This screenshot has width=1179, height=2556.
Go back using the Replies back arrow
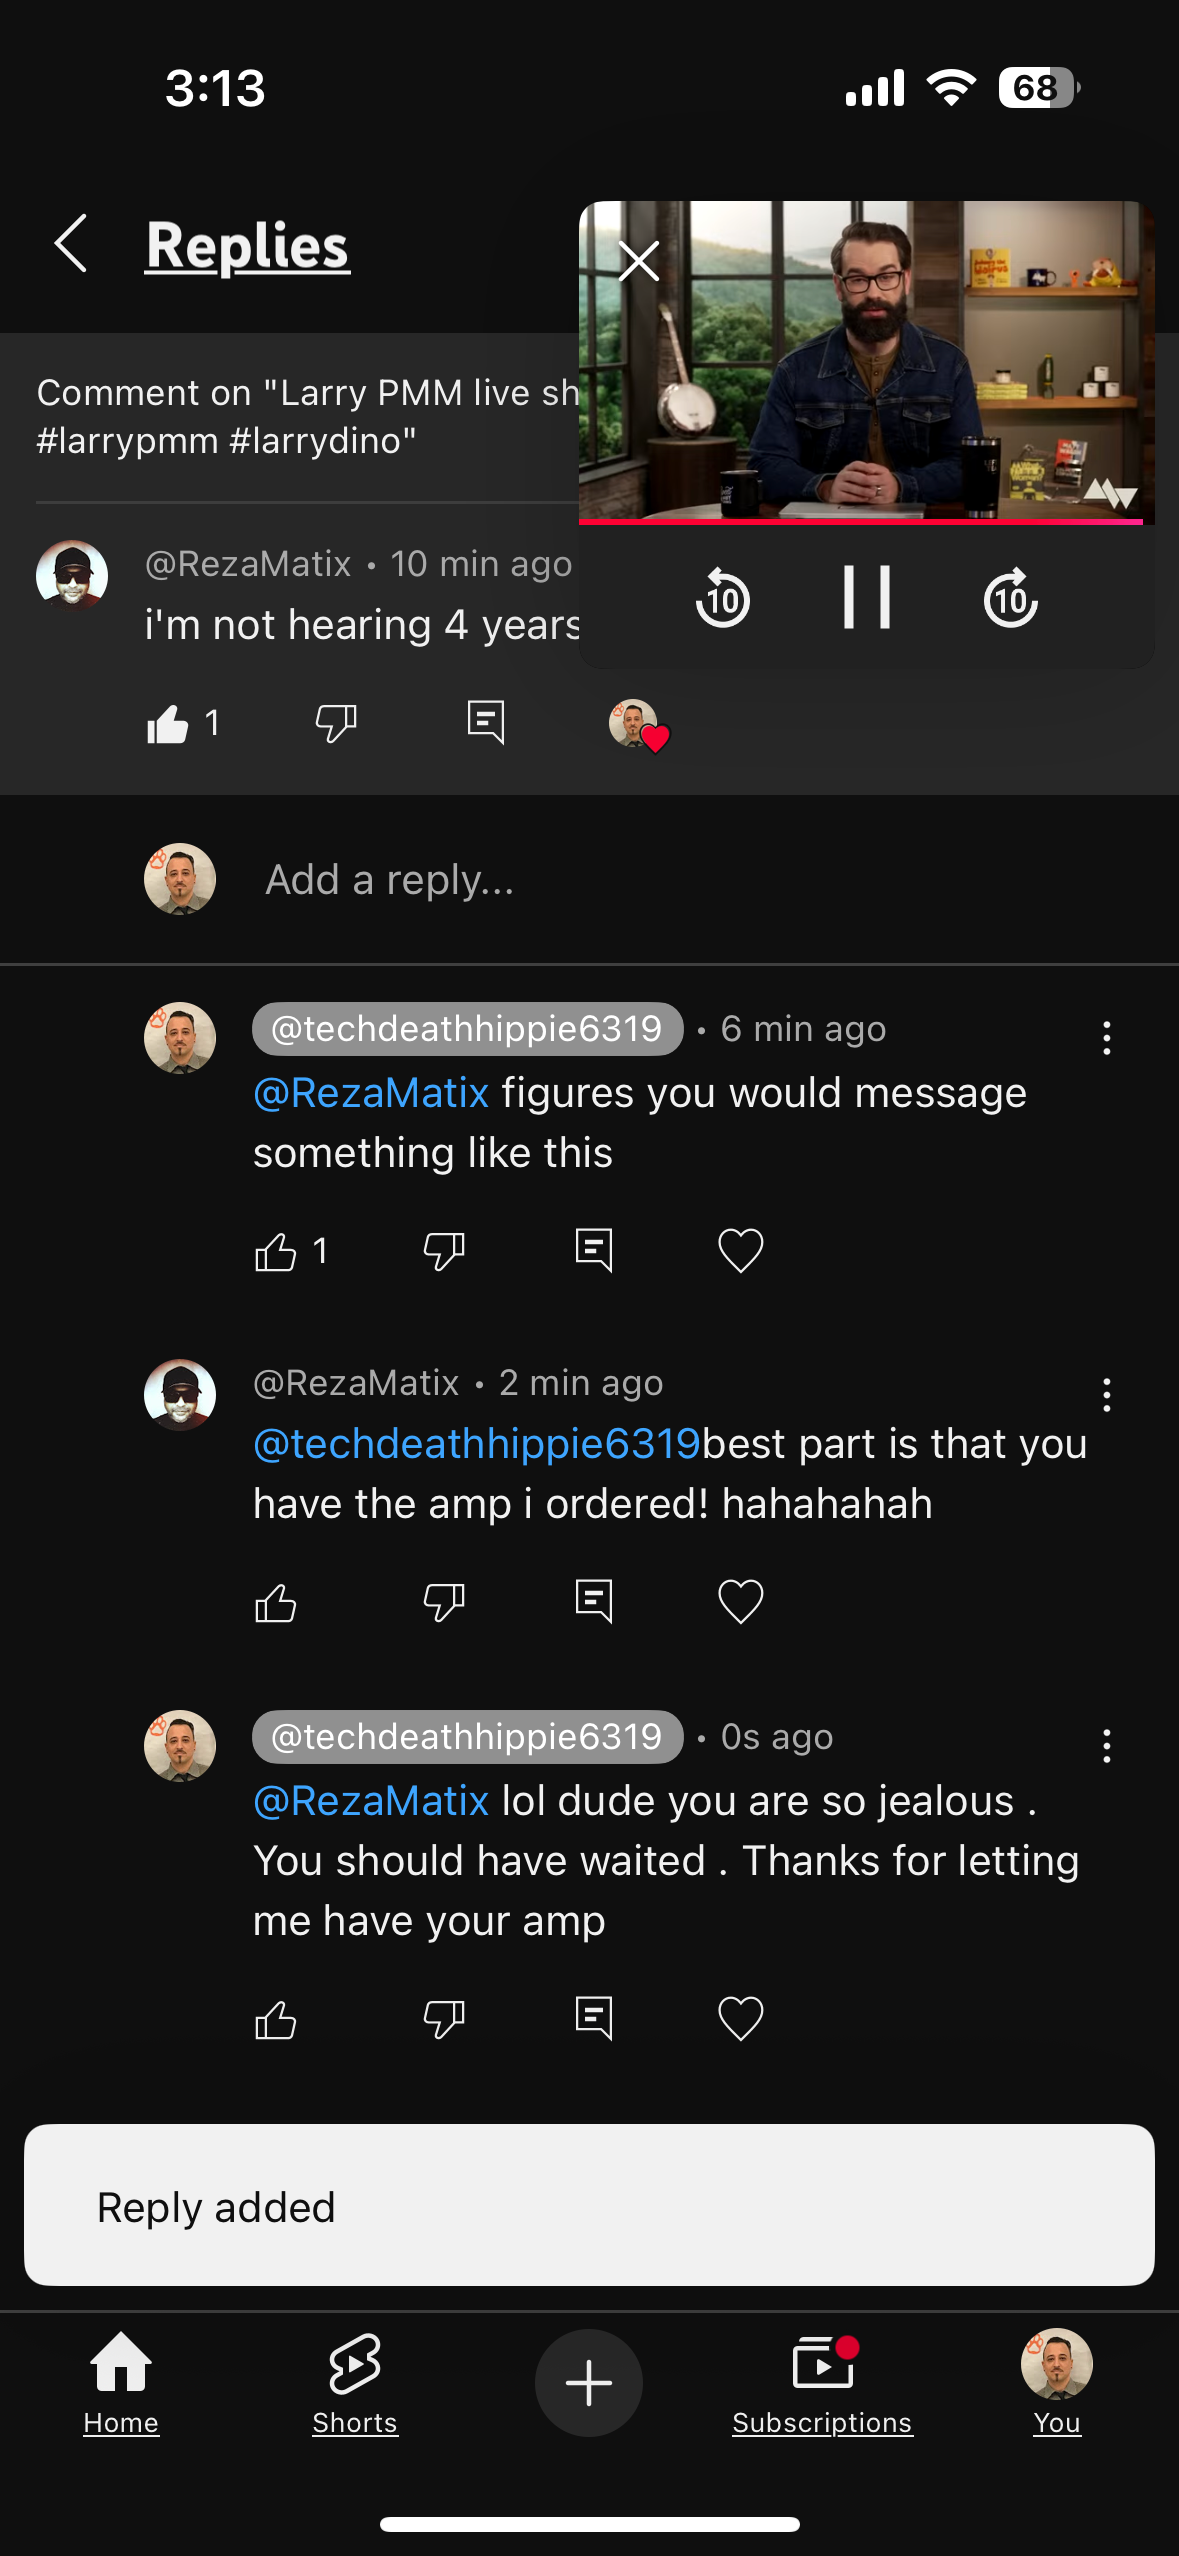pyautogui.click(x=71, y=243)
